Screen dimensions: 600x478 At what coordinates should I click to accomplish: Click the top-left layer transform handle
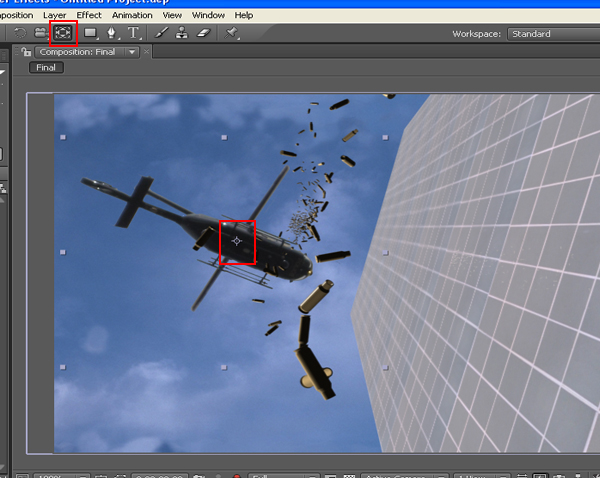pos(63,137)
